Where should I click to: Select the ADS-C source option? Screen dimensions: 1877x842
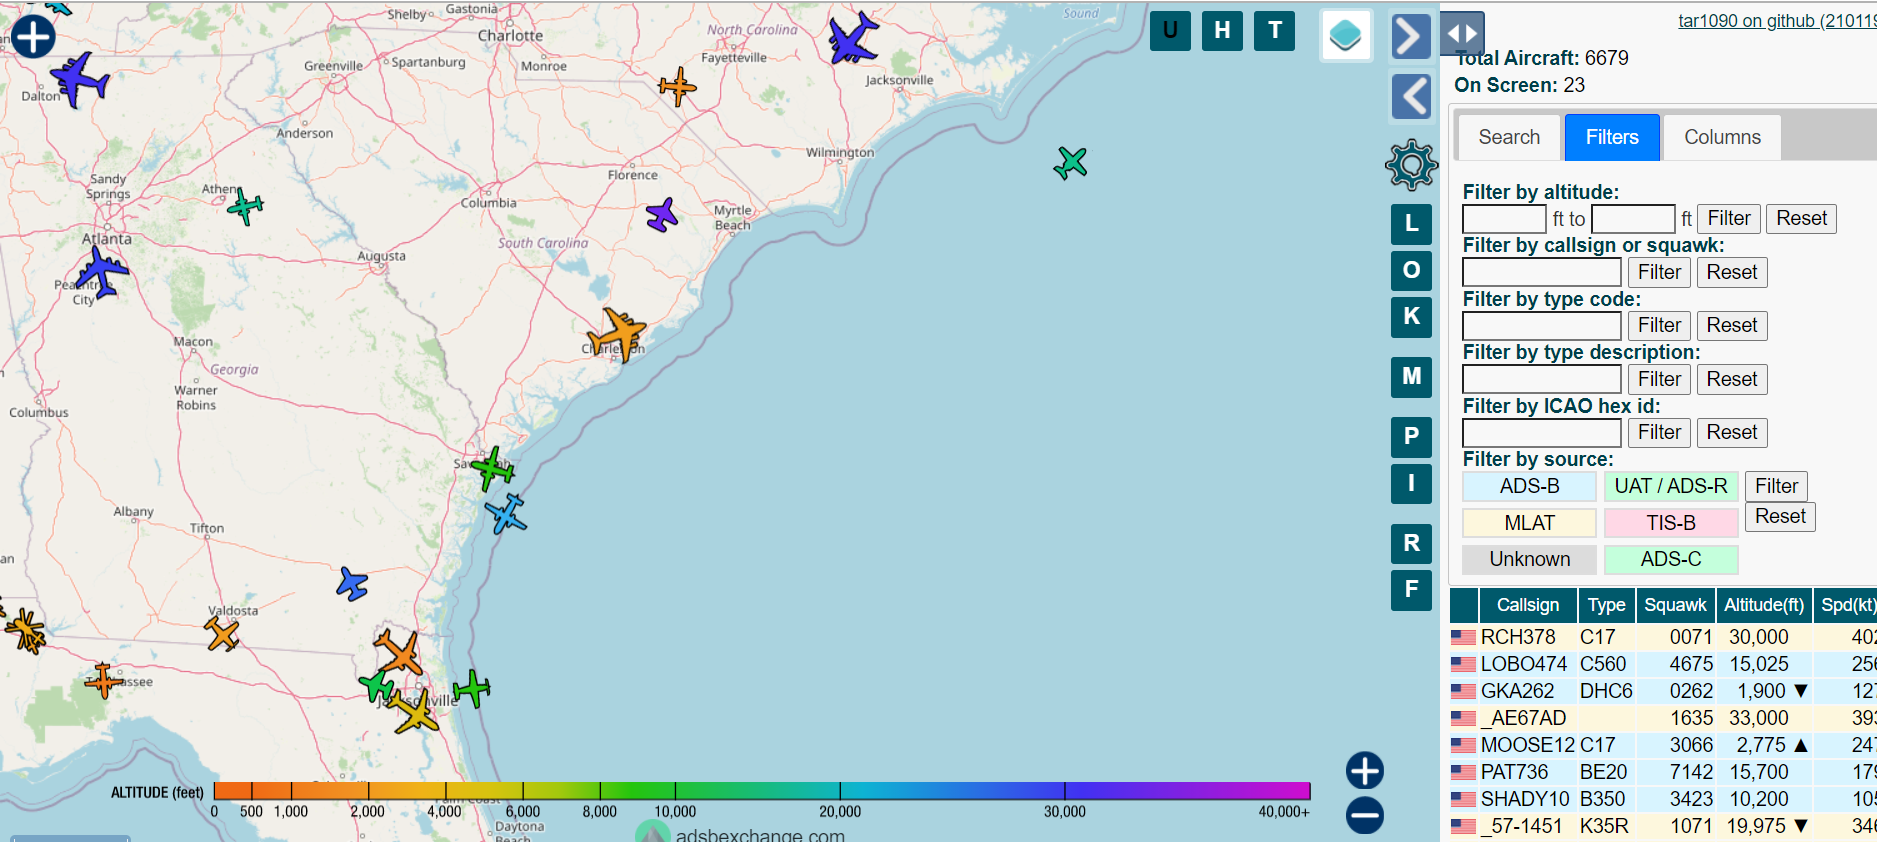click(x=1671, y=559)
